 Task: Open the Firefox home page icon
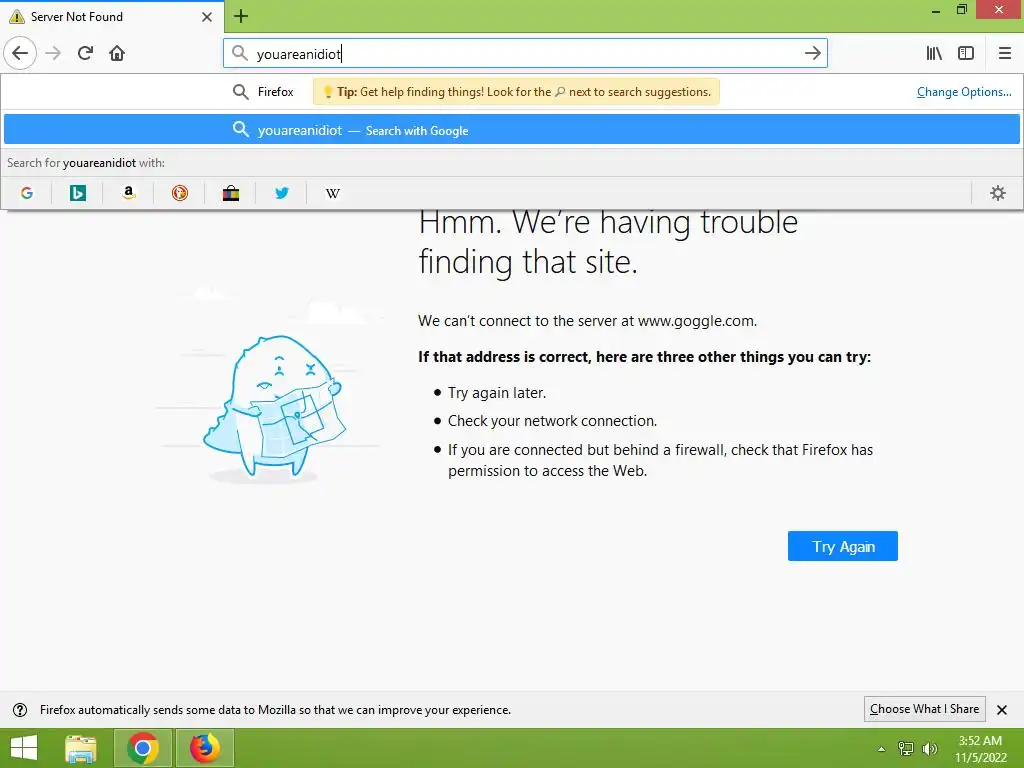tap(117, 53)
